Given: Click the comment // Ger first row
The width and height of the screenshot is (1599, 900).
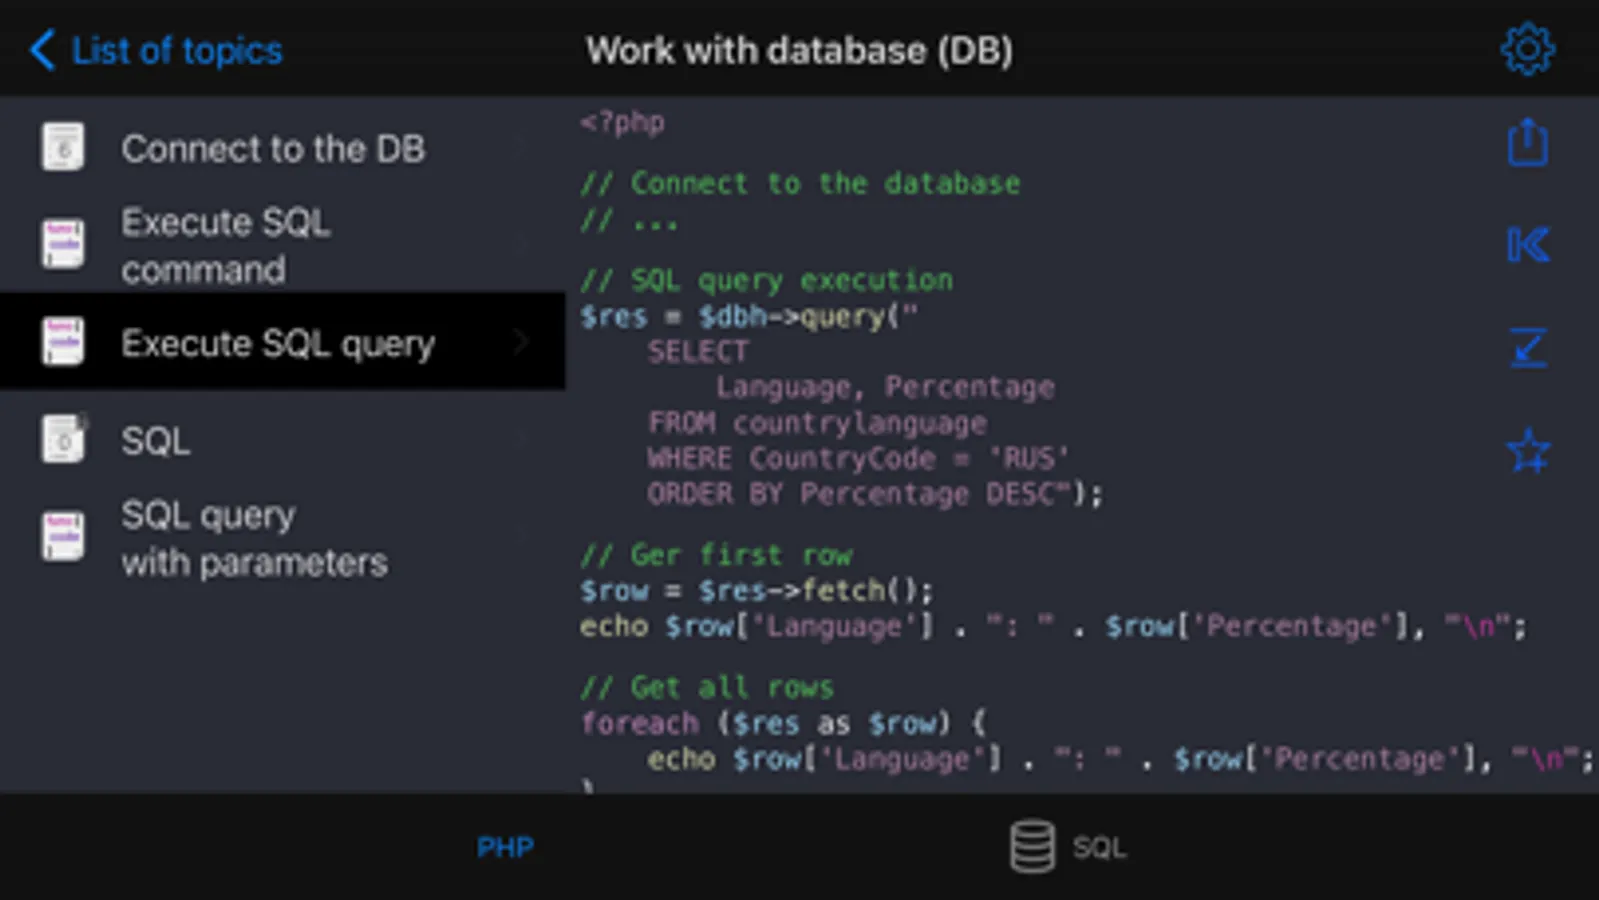Looking at the screenshot, I should [716, 555].
